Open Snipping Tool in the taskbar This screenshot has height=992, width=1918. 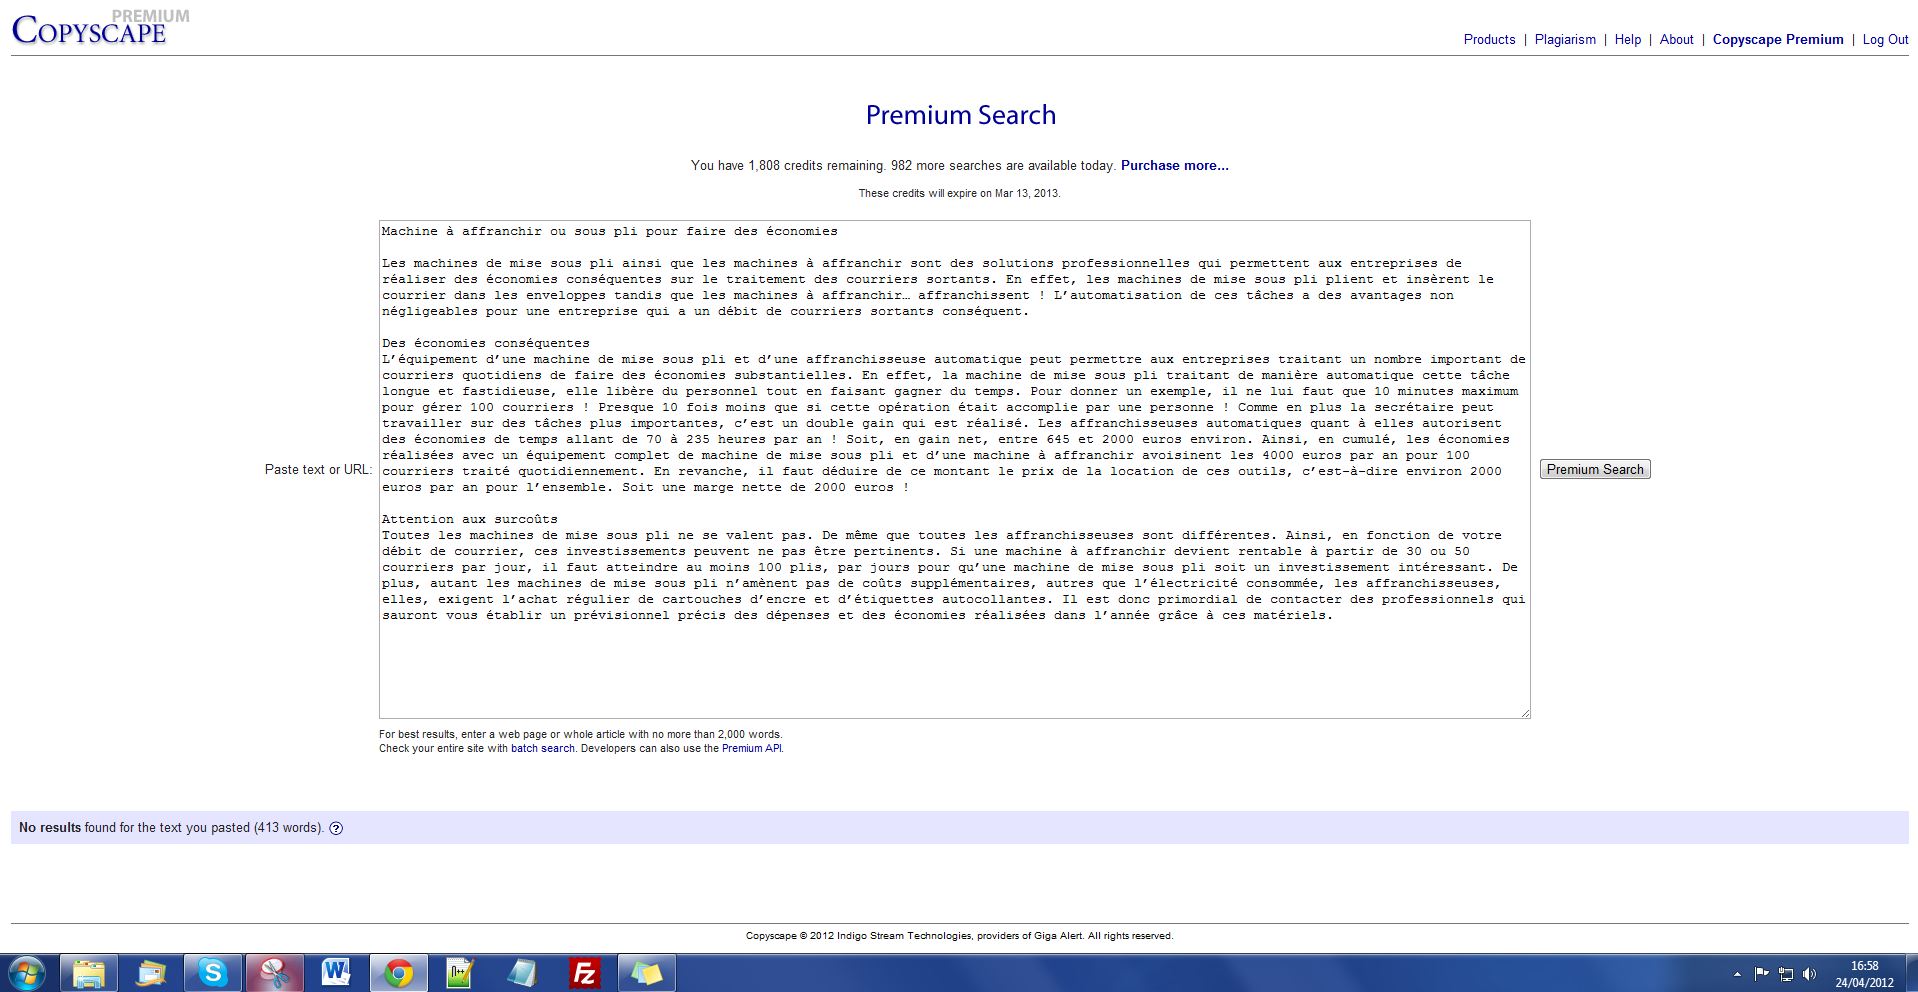tap(274, 972)
